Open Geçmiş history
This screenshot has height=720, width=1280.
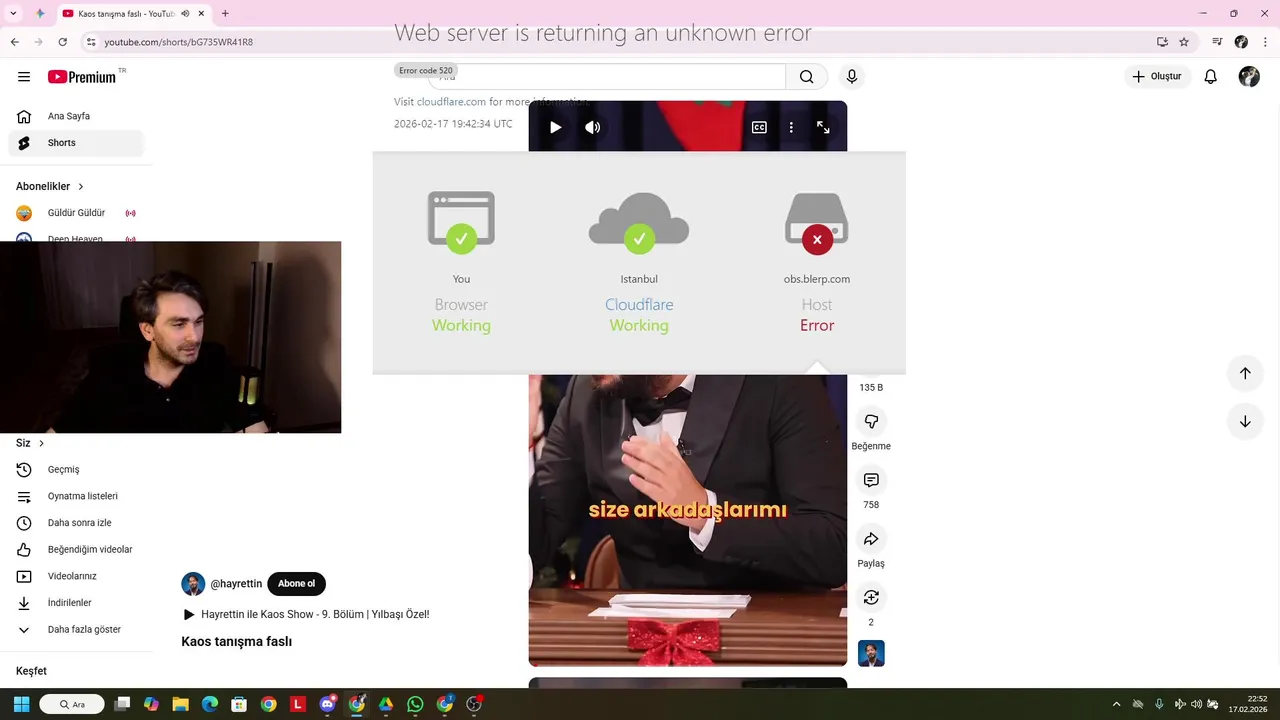pos(76,470)
